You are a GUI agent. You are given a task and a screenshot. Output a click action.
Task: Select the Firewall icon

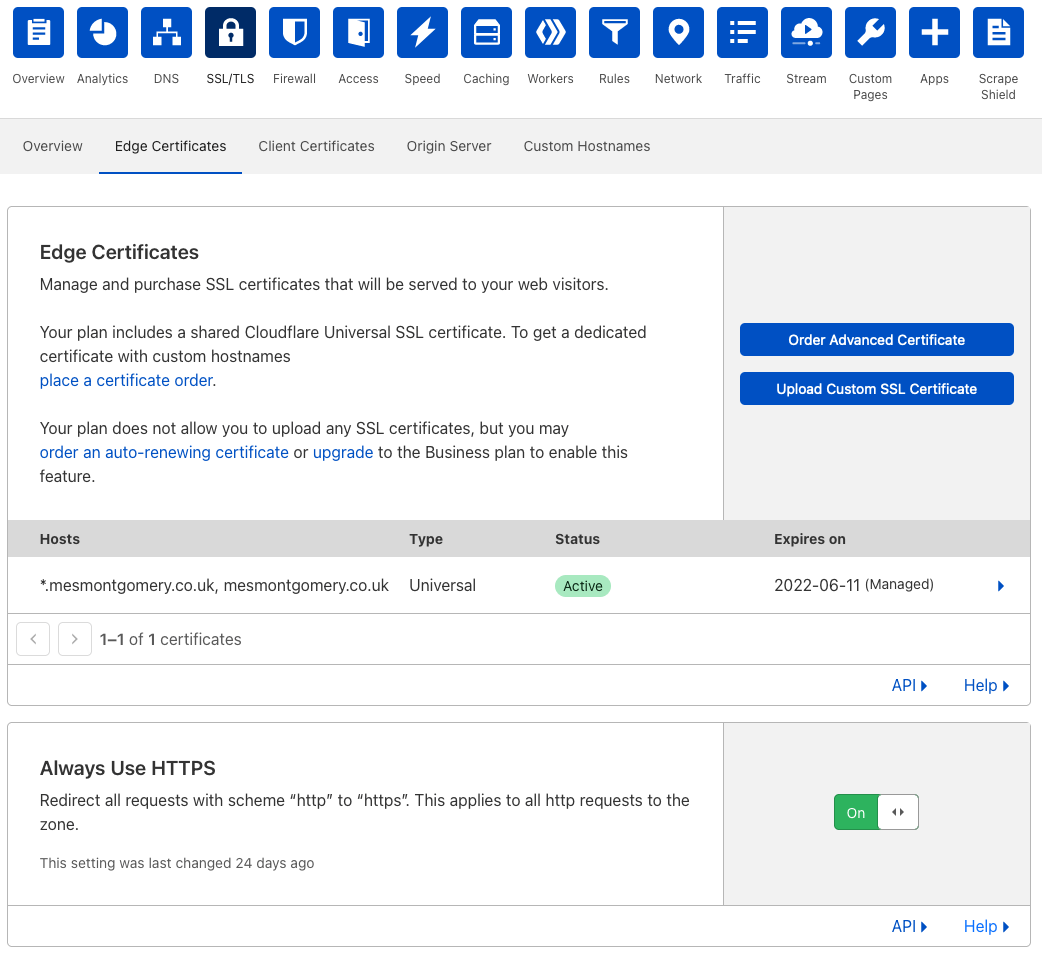[x=294, y=32]
